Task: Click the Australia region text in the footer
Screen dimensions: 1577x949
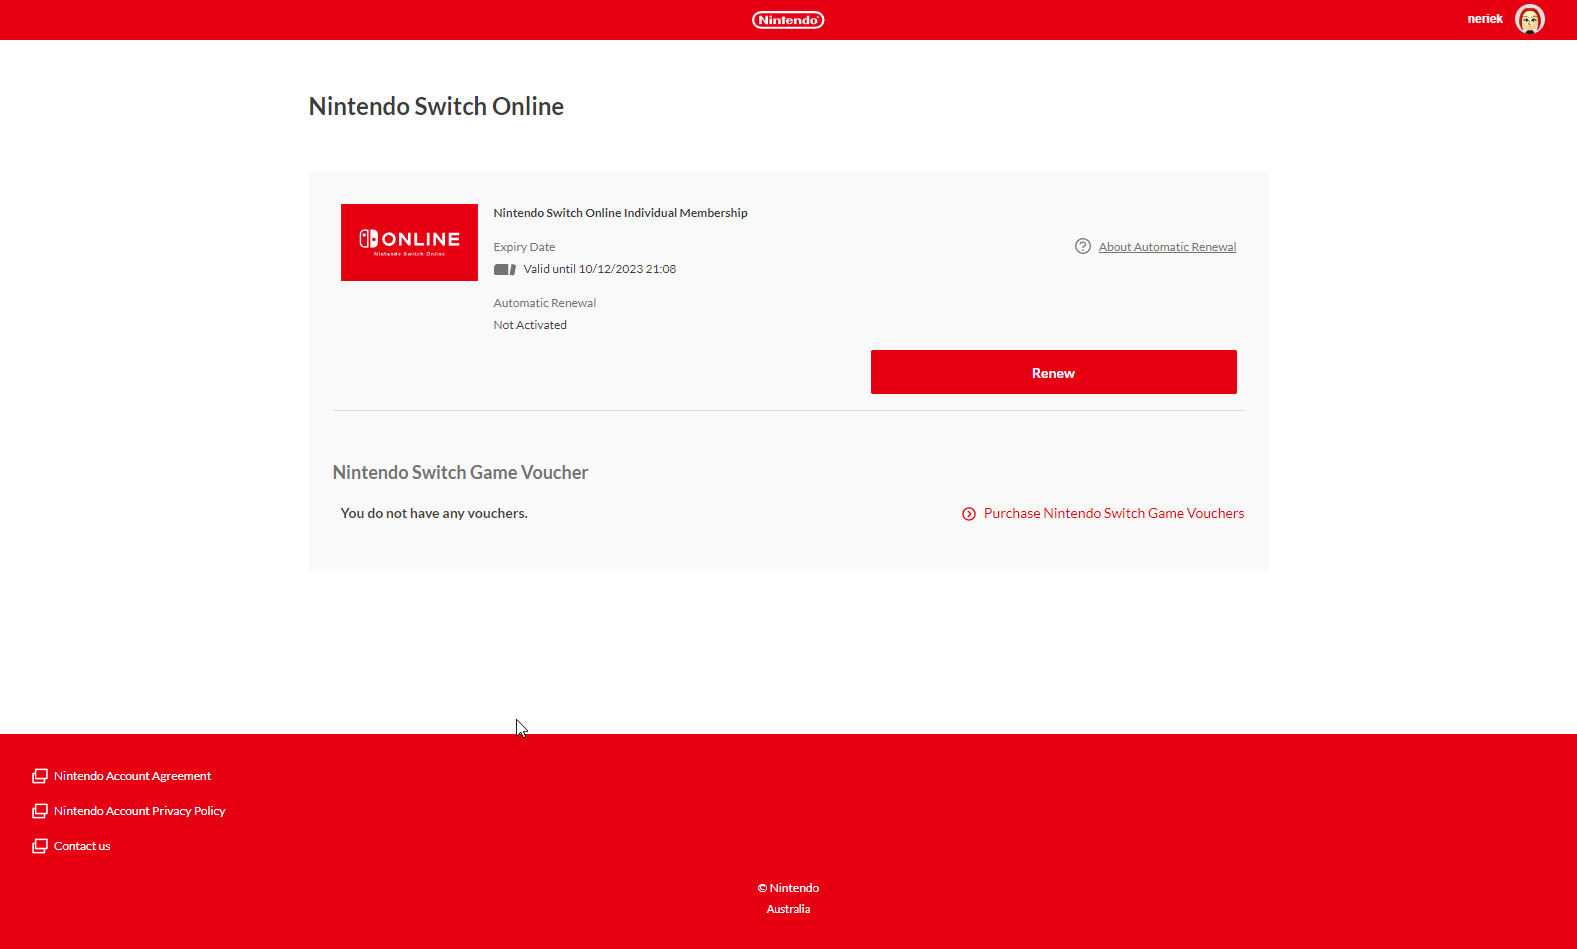Action: coord(788,909)
